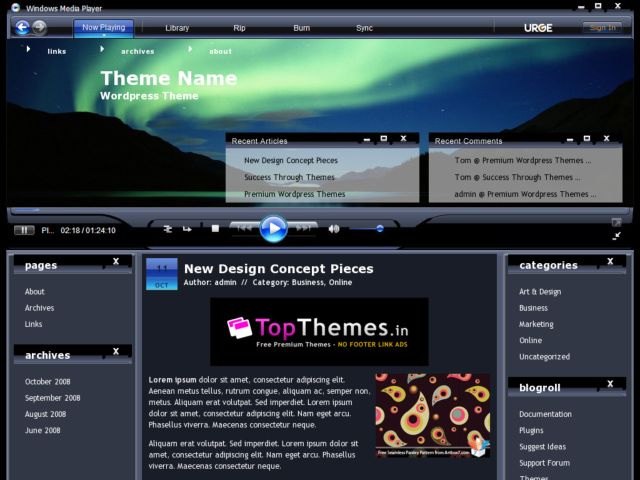Open the Rip tab
The image size is (640, 480).
[239, 28]
